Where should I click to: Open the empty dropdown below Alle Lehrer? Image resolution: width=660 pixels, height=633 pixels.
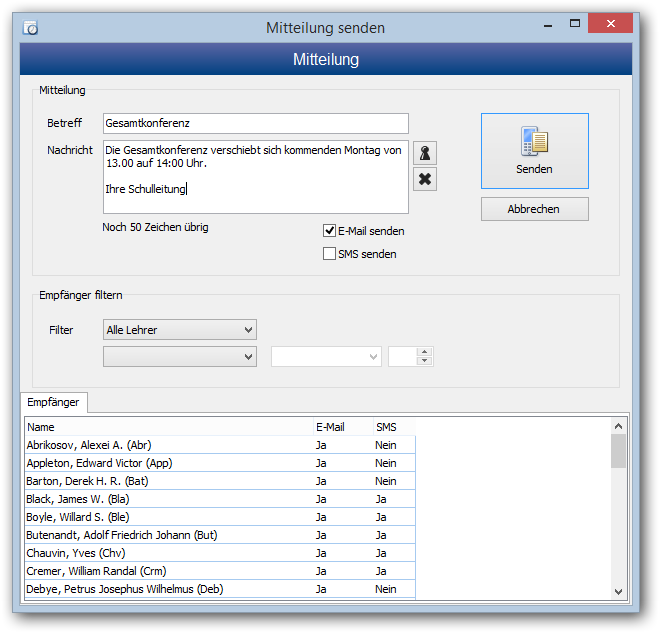(180, 356)
